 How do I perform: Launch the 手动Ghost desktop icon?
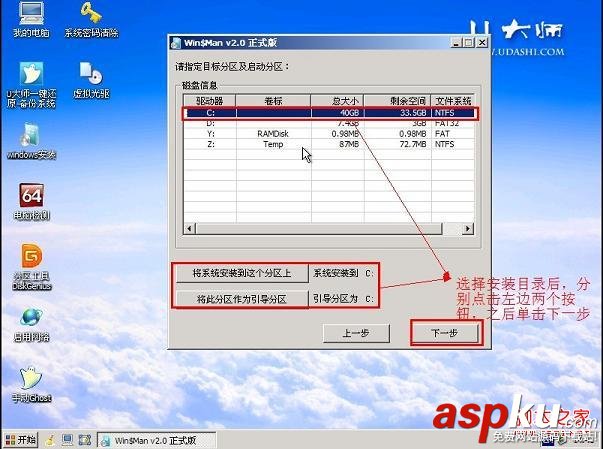pos(31,384)
